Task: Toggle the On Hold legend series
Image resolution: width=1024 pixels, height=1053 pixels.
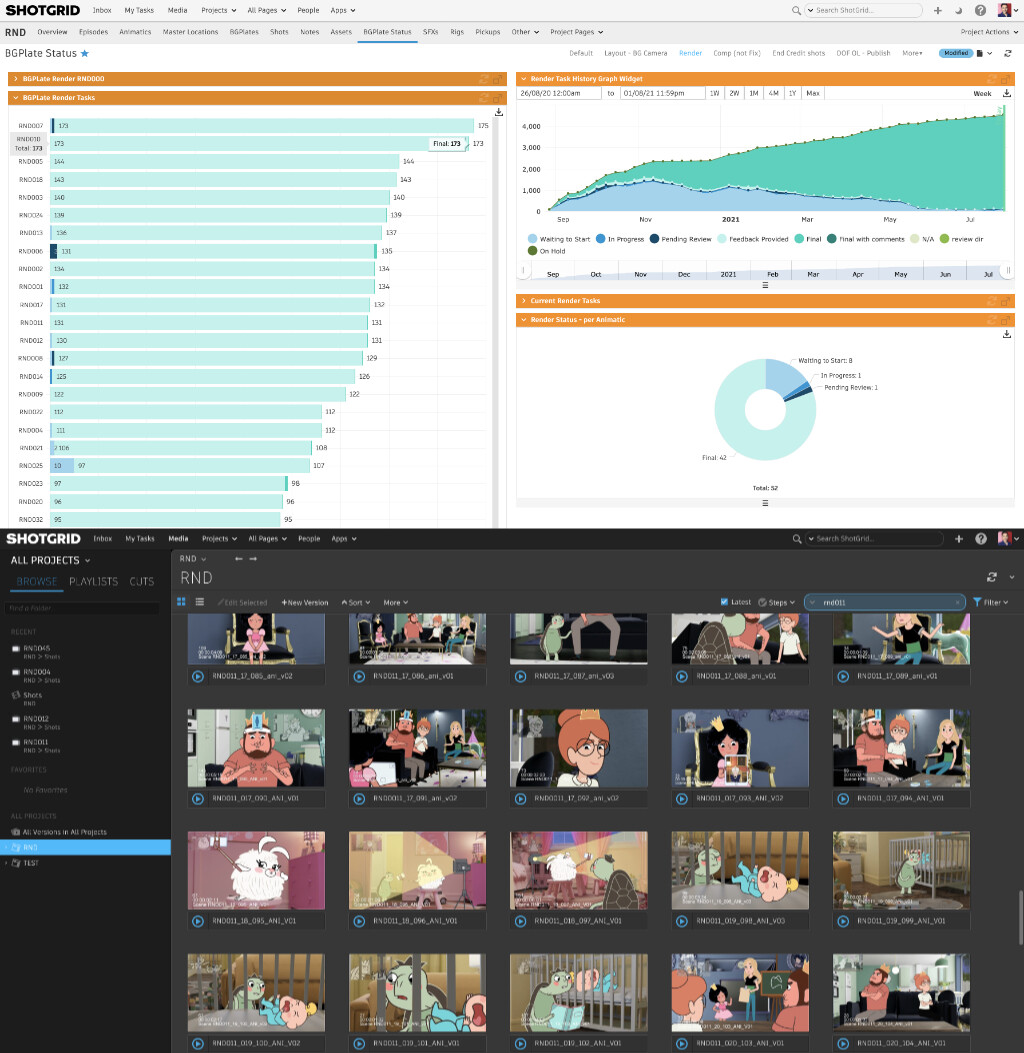Action: point(533,251)
